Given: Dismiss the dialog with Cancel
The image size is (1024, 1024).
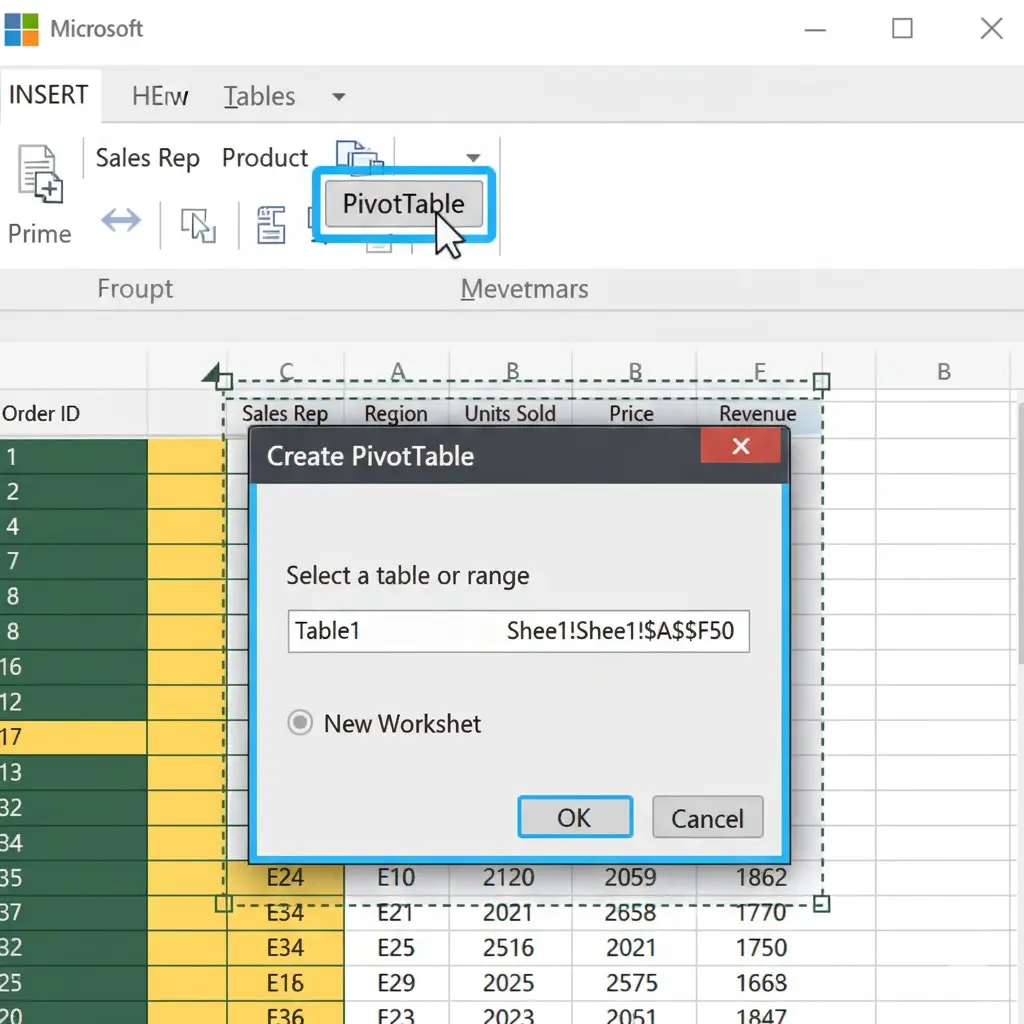Looking at the screenshot, I should point(707,817).
